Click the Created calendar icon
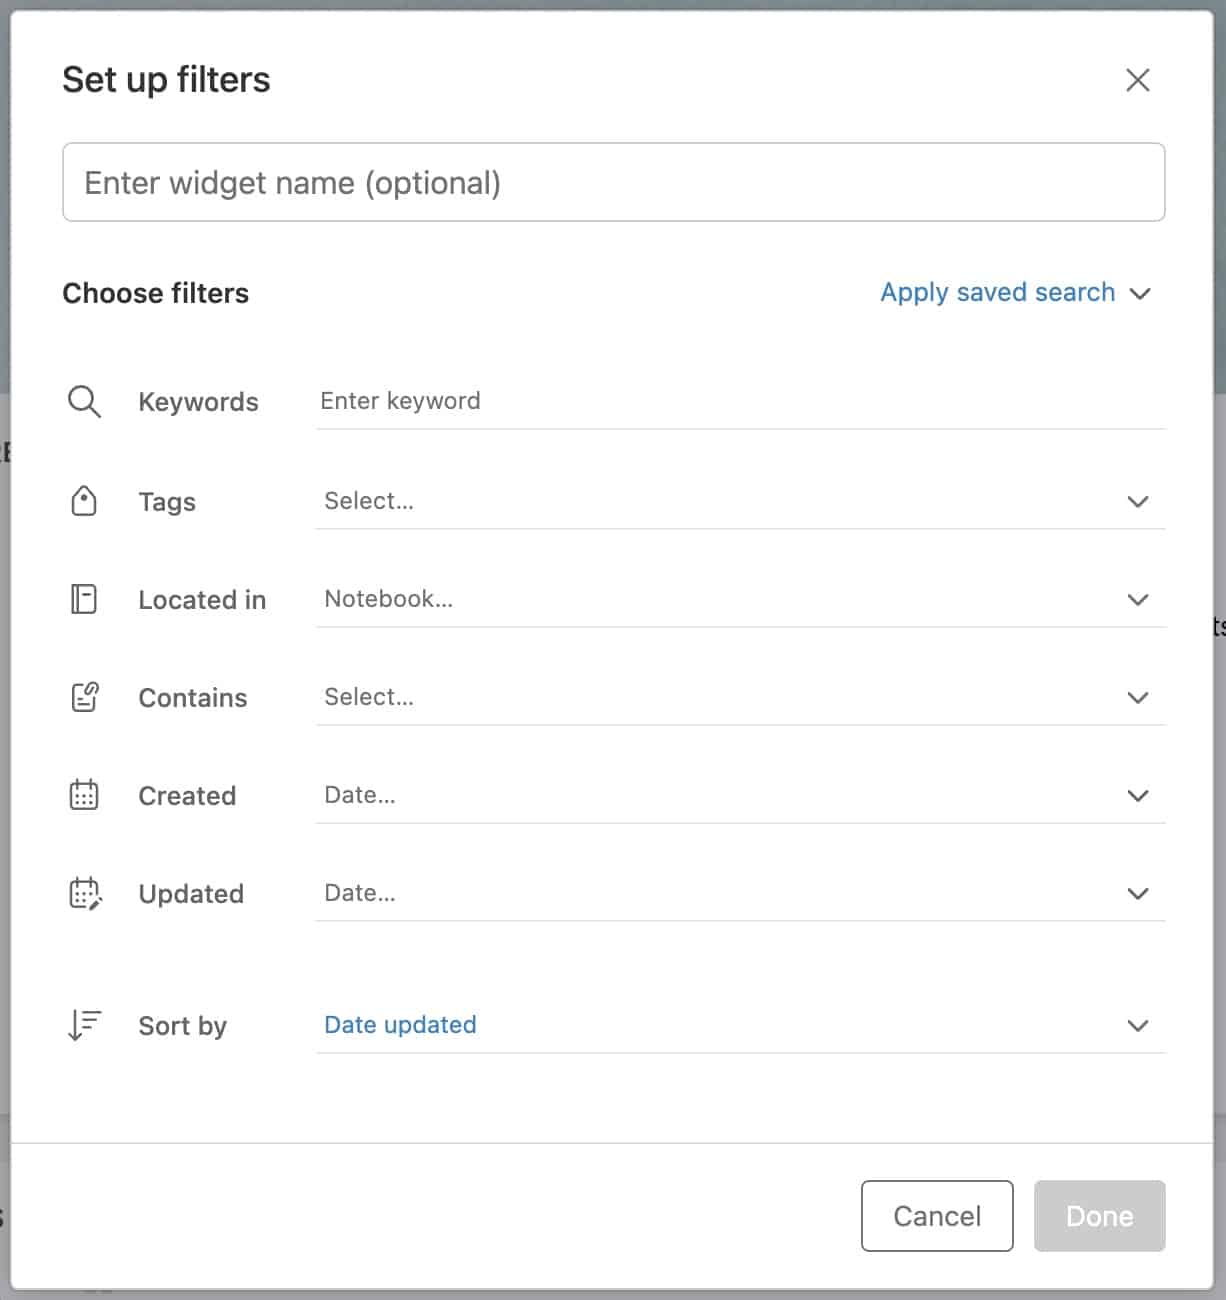The width and height of the screenshot is (1226, 1300). (x=84, y=795)
